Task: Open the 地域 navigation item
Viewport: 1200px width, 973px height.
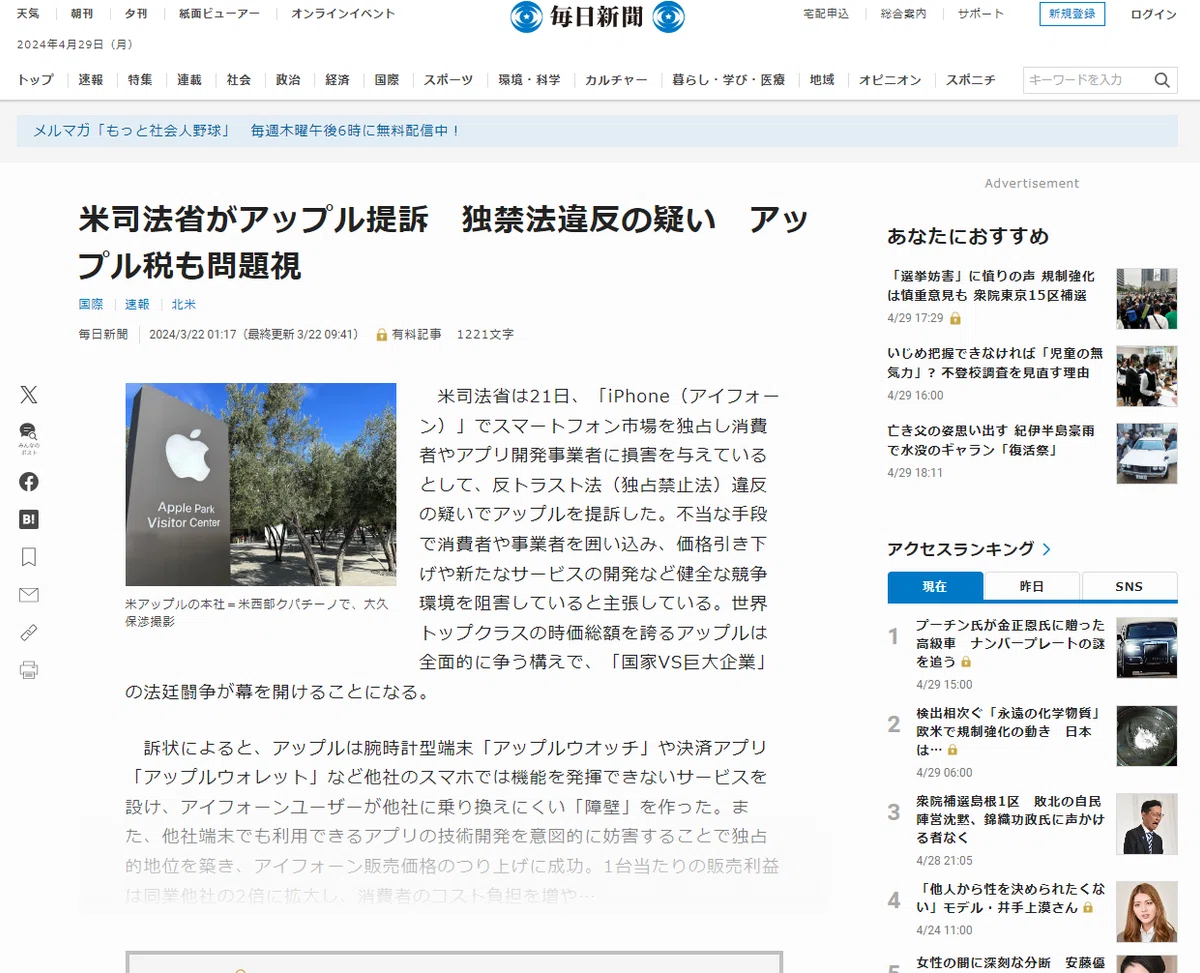Action: click(822, 80)
